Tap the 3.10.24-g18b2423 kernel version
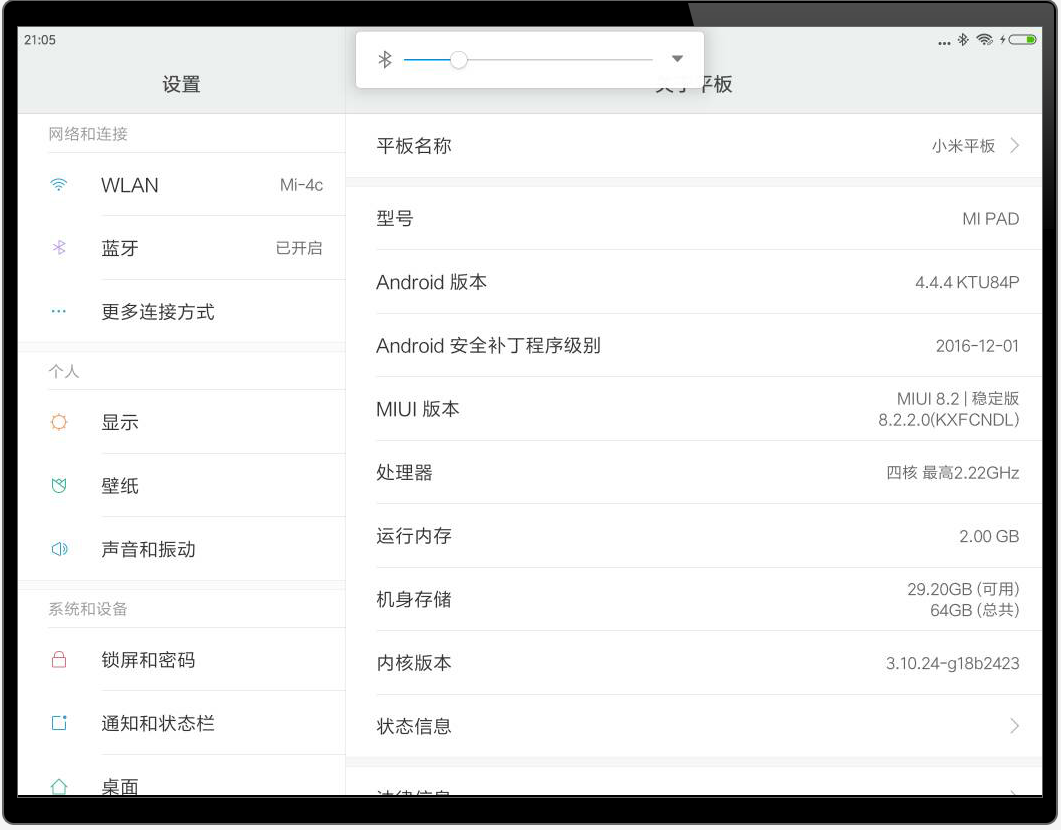 (x=953, y=663)
